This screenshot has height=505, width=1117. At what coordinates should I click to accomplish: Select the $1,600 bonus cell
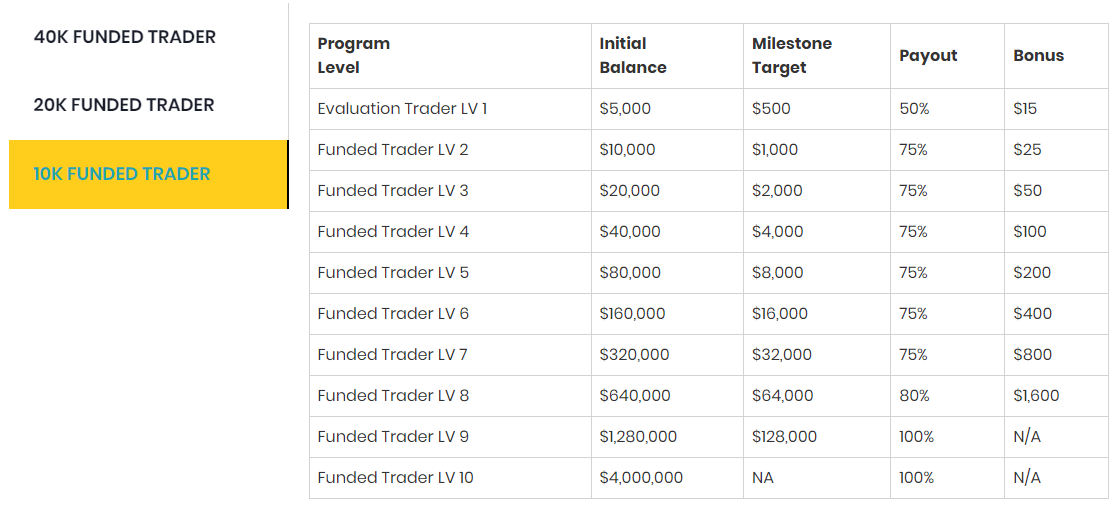1036,396
